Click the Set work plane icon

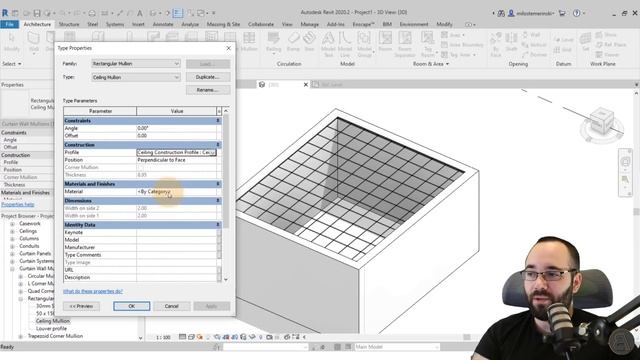(585, 42)
